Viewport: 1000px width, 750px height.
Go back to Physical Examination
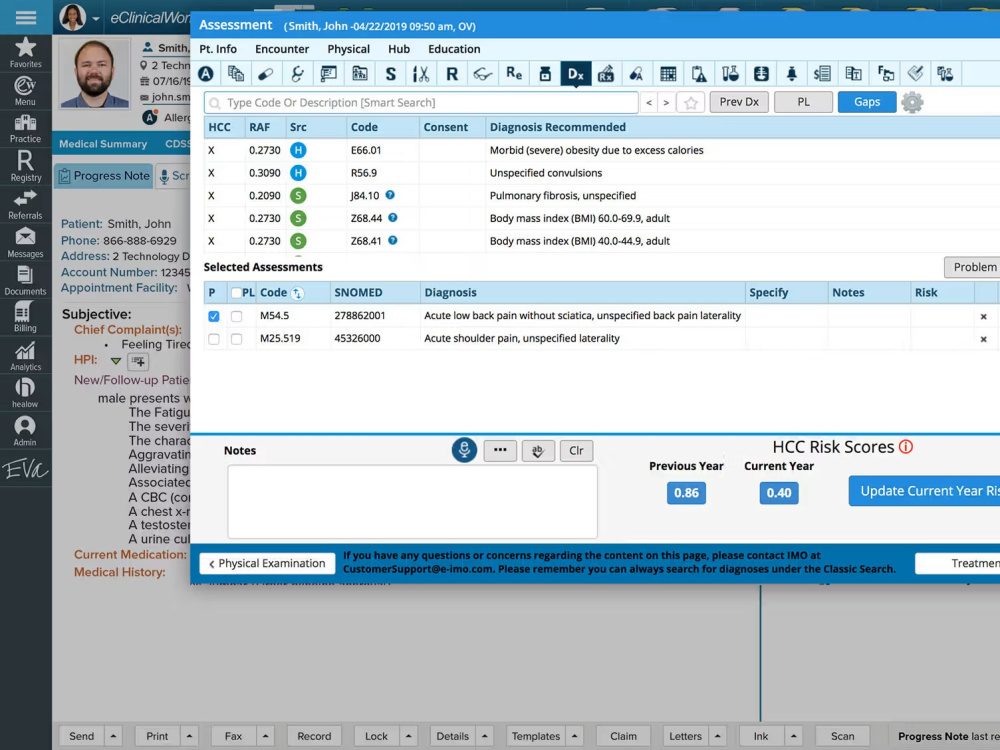point(267,563)
